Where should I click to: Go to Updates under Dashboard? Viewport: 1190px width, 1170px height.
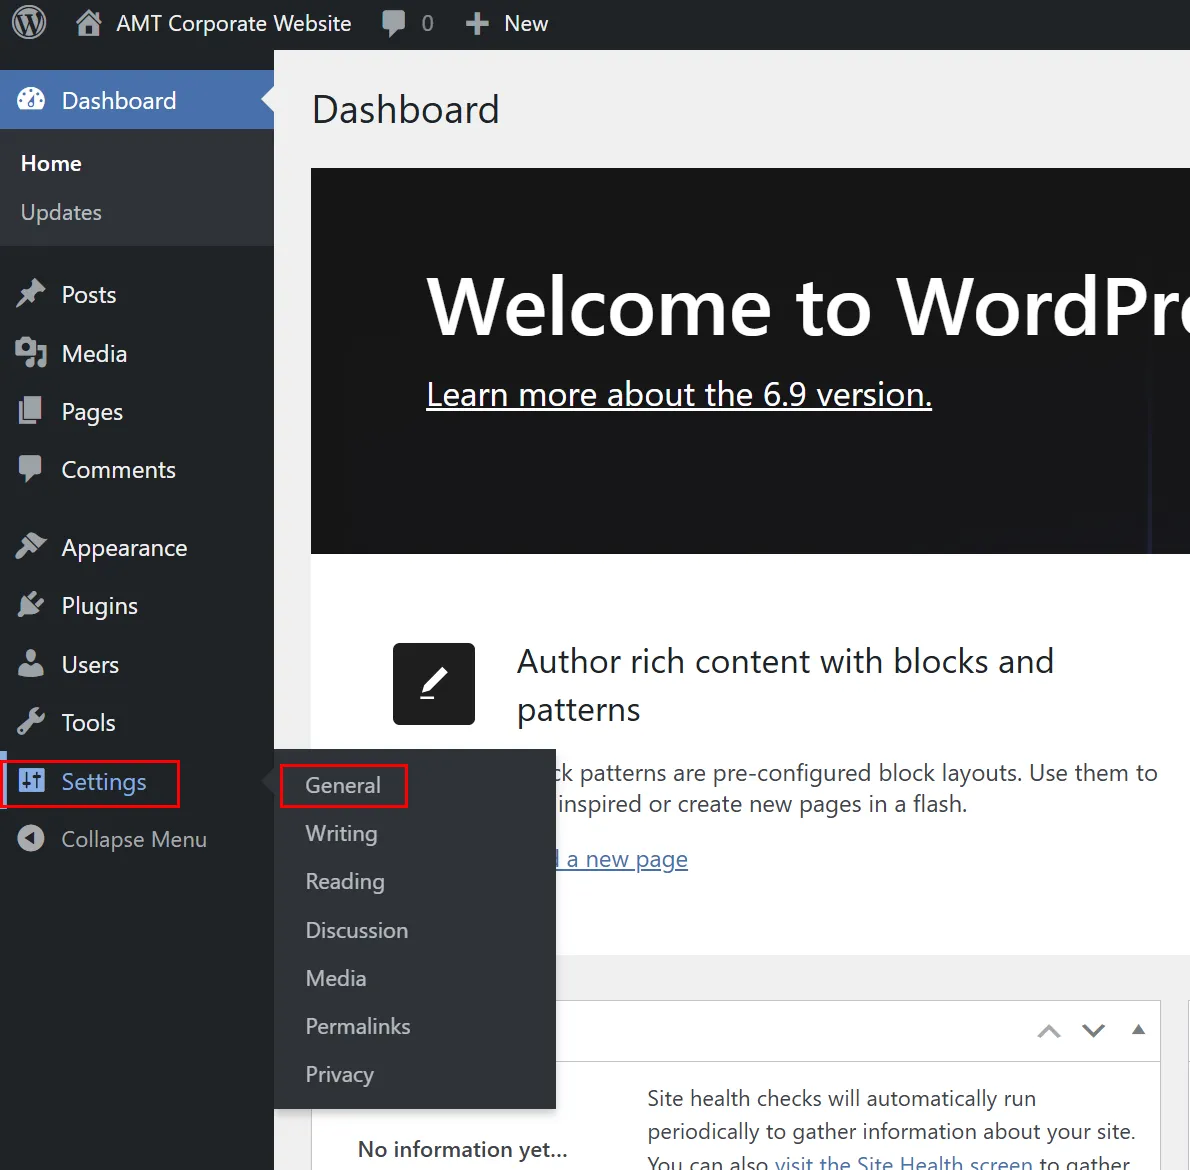pyautogui.click(x=61, y=212)
